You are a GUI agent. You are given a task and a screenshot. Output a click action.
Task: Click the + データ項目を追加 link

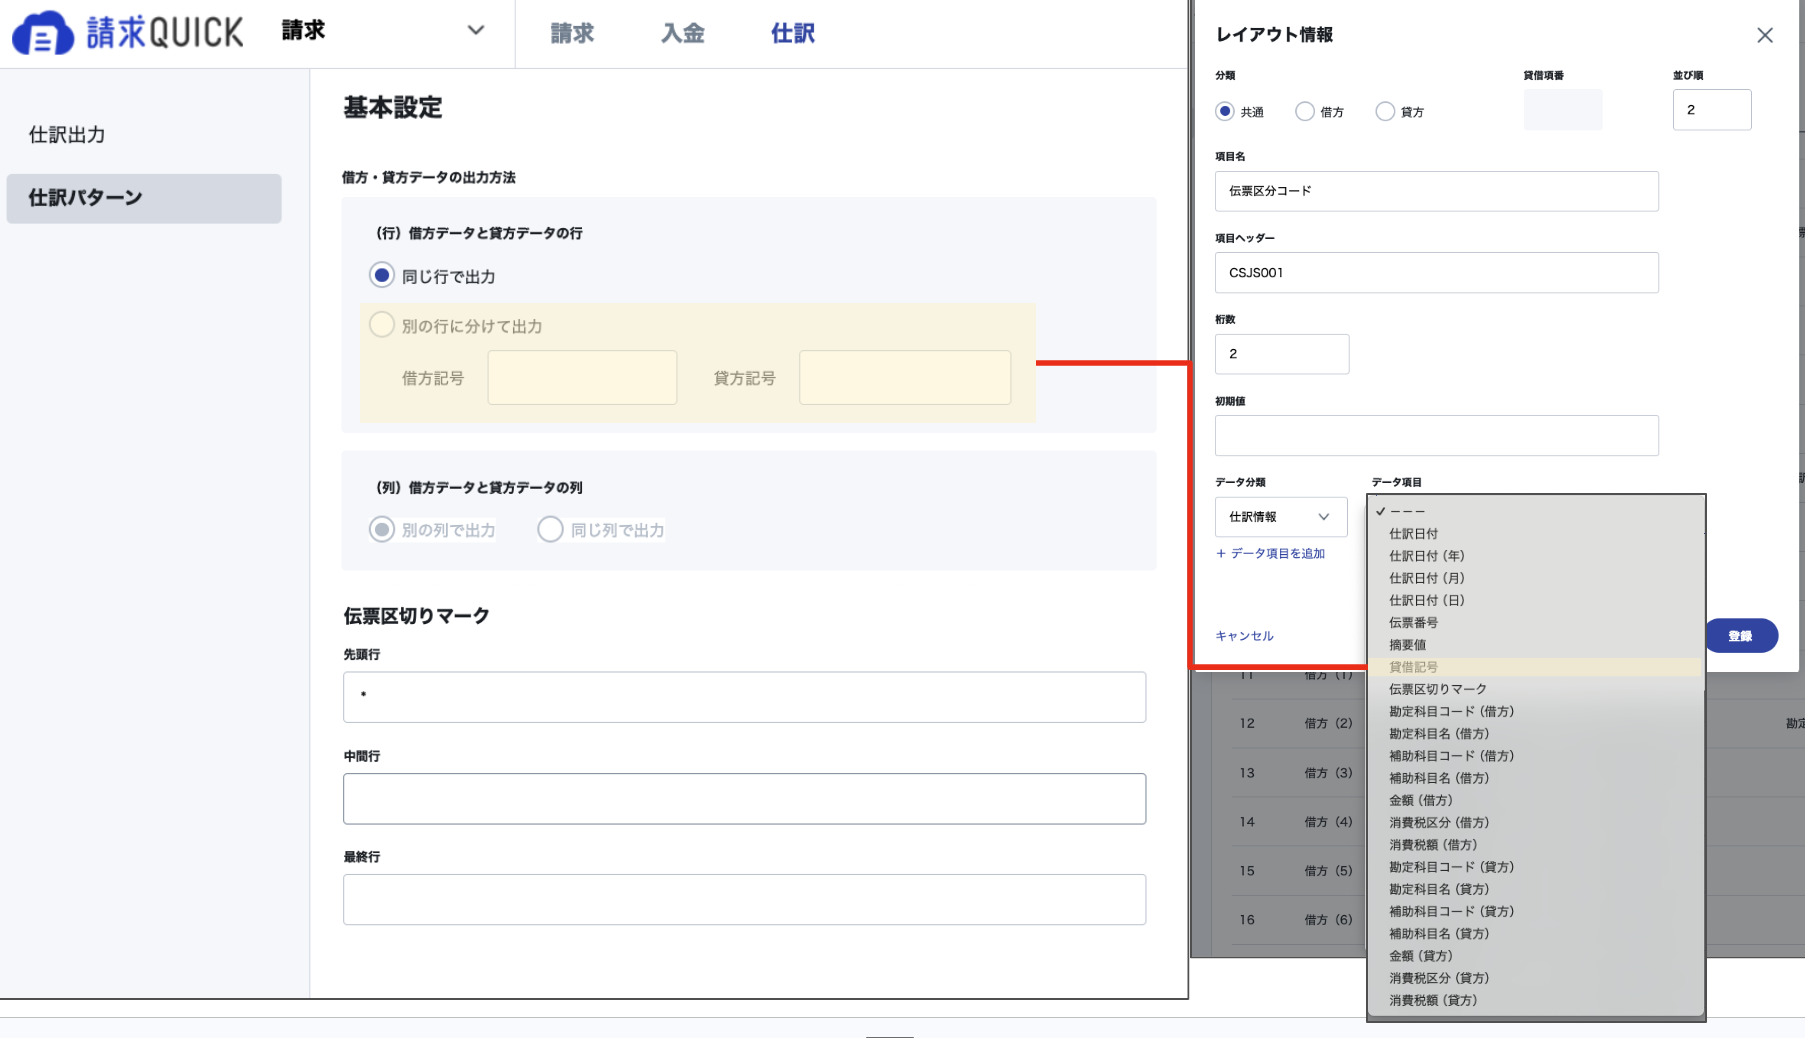click(1270, 553)
